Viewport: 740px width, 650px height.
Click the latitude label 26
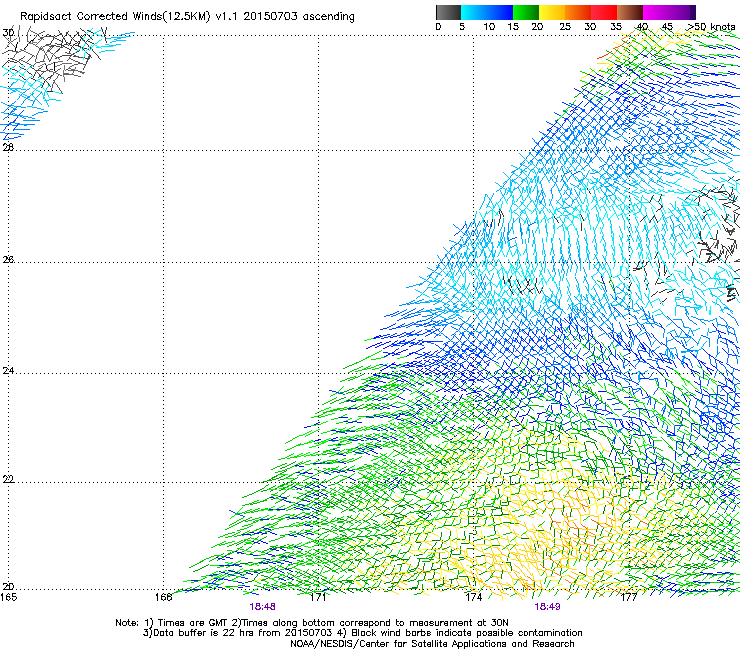tap(8, 259)
